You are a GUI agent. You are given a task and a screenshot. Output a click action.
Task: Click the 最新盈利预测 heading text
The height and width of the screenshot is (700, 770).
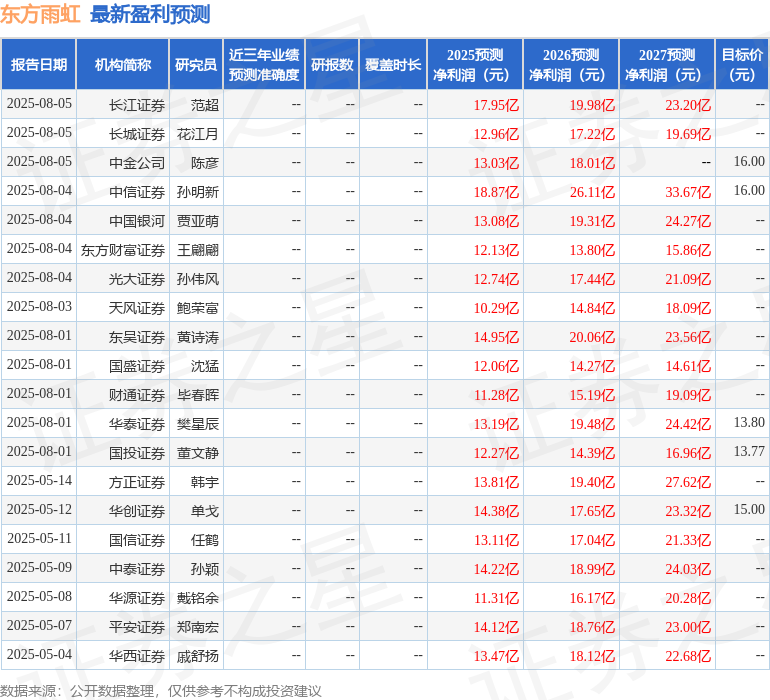point(150,14)
